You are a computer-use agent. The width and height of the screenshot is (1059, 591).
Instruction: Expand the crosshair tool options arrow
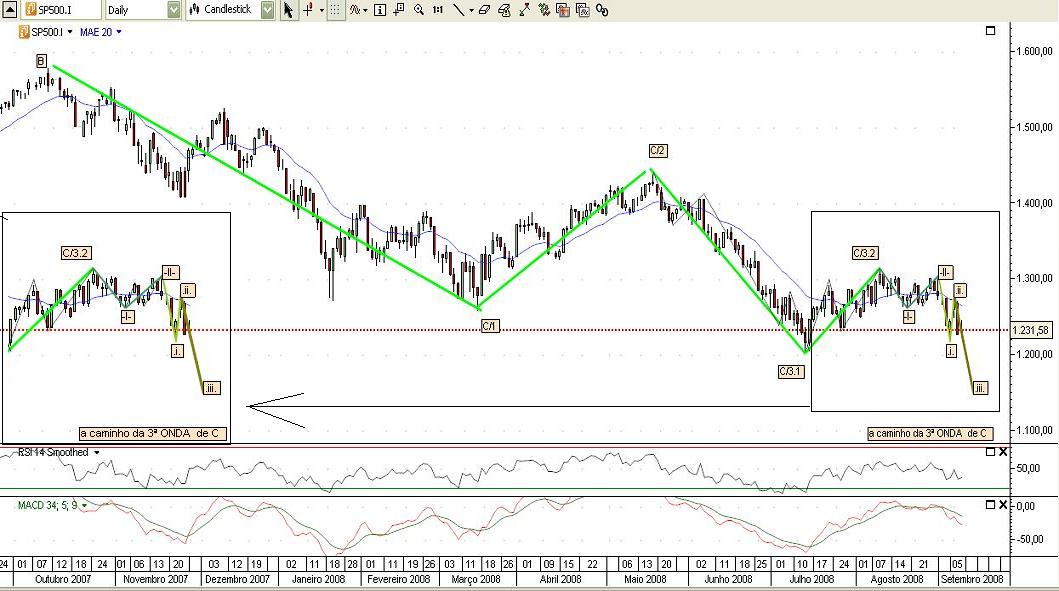pyautogui.click(x=321, y=10)
